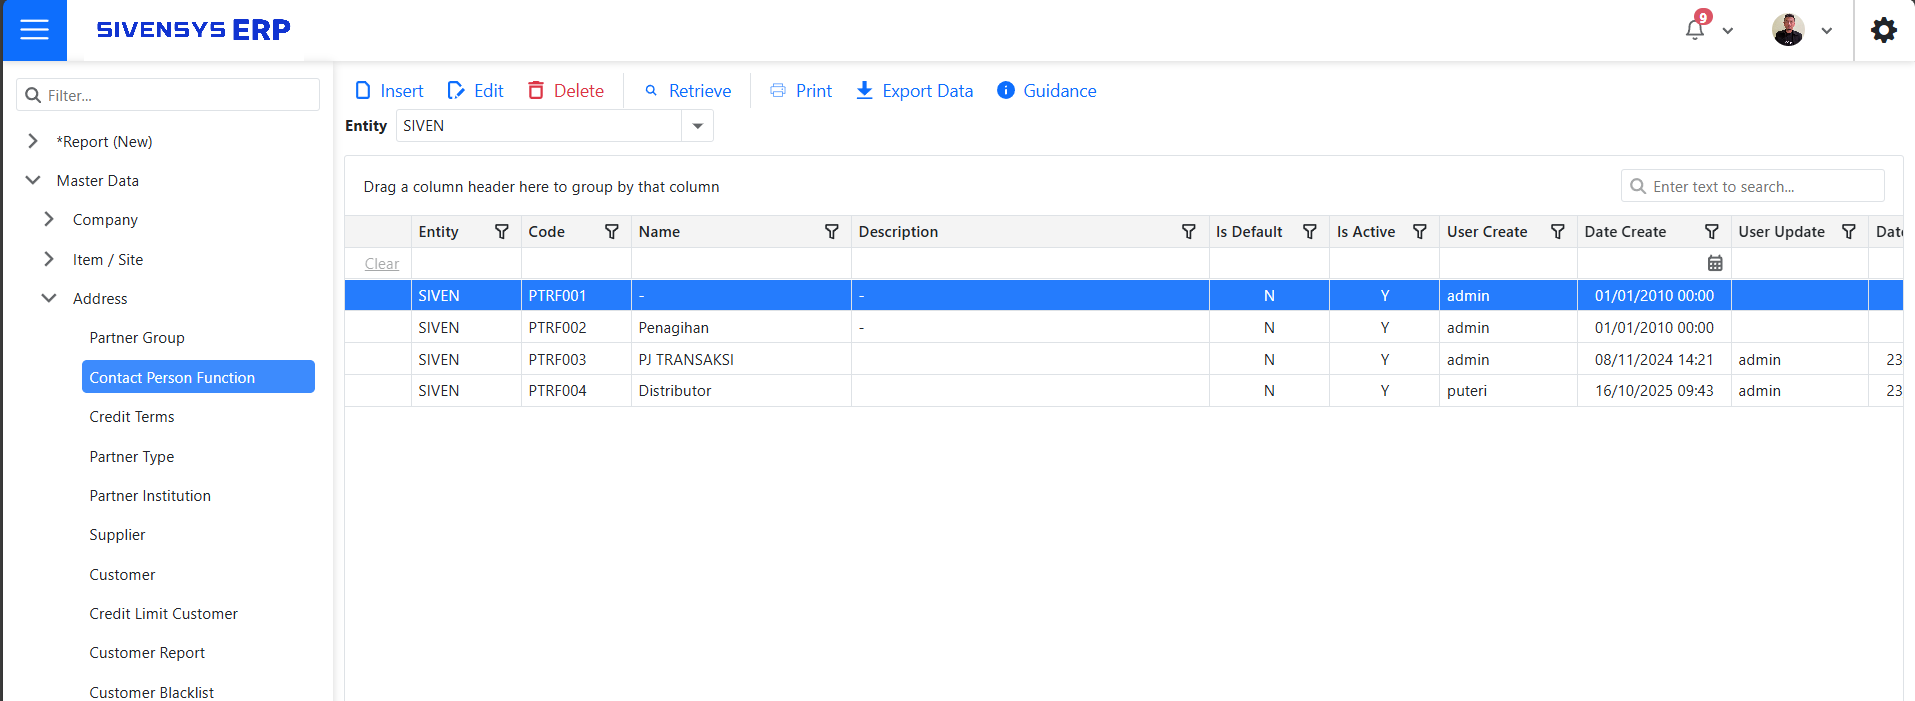This screenshot has height=701, width=1915.
Task: Expand the user account dropdown chevron
Action: (1826, 31)
